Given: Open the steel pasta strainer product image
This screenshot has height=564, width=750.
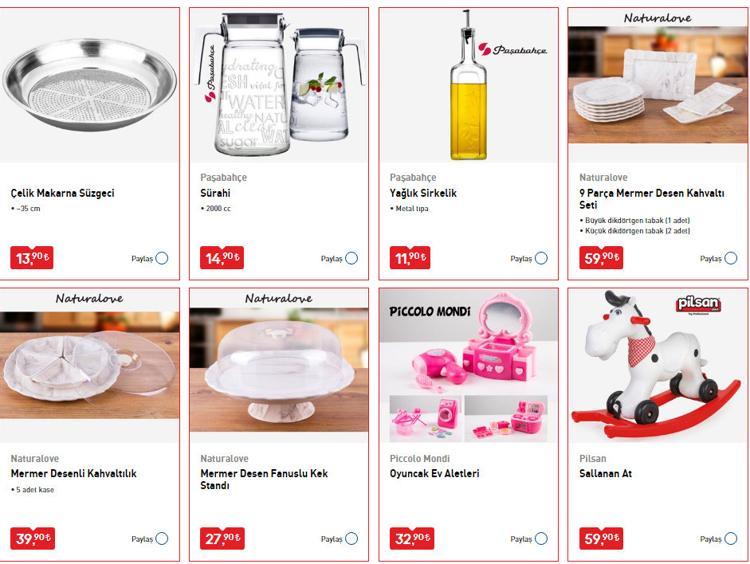Looking at the screenshot, I should [89, 85].
